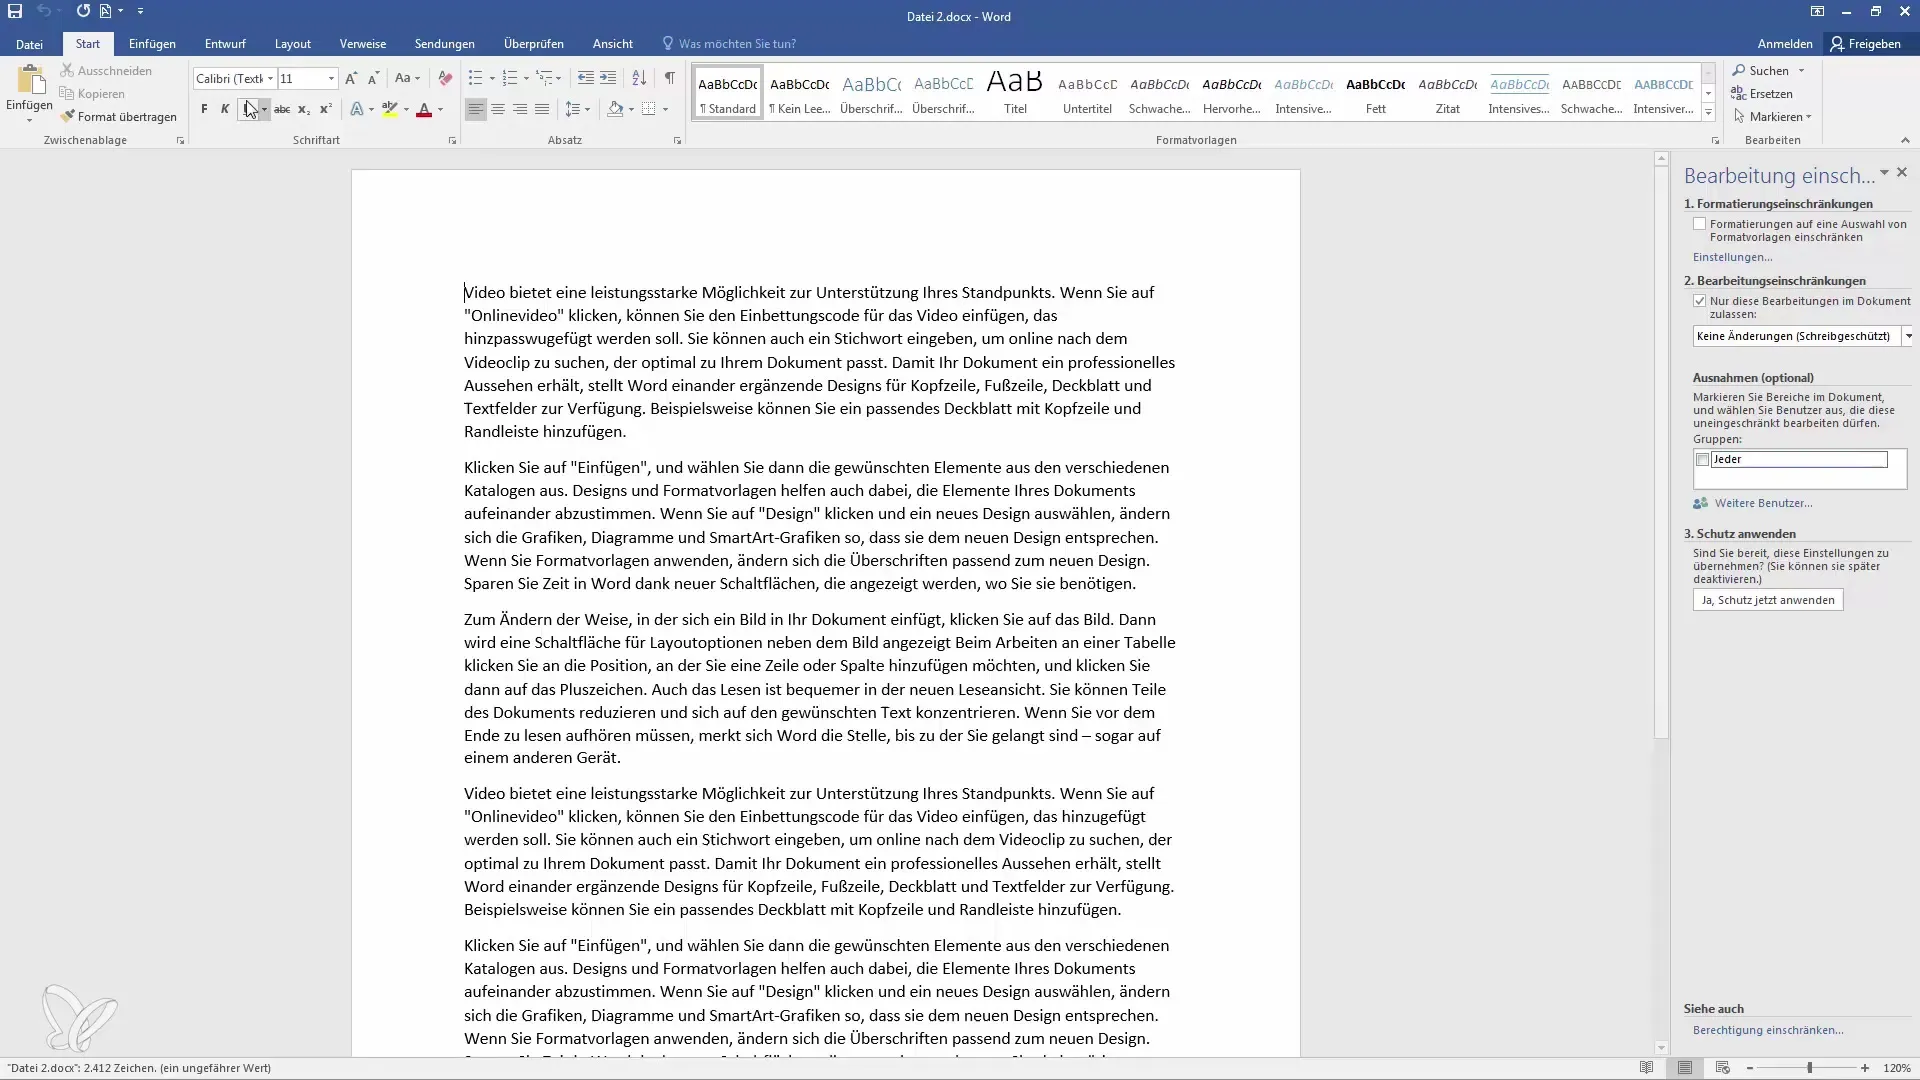Apply subscript formatting
Screen dimensions: 1920x1080
pos(304,109)
